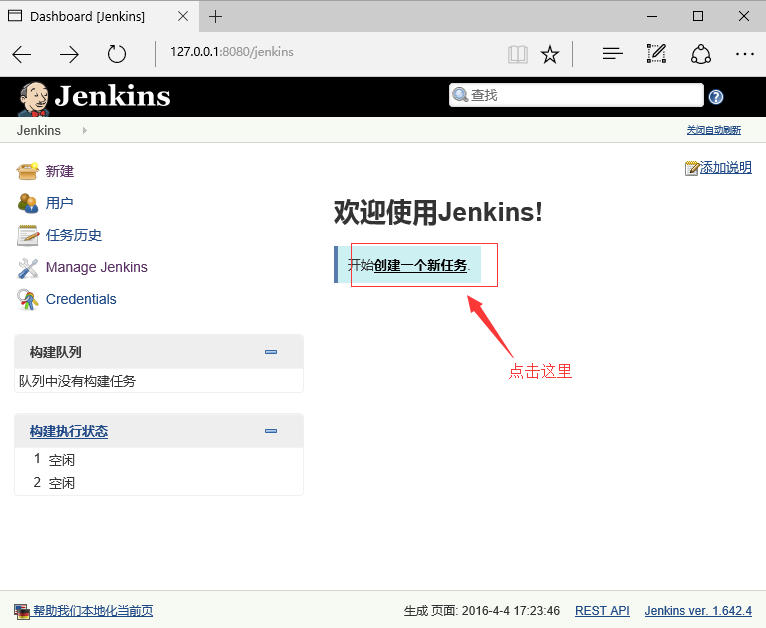
Task: Click the 任务历史 notepad icon
Action: click(x=27, y=235)
